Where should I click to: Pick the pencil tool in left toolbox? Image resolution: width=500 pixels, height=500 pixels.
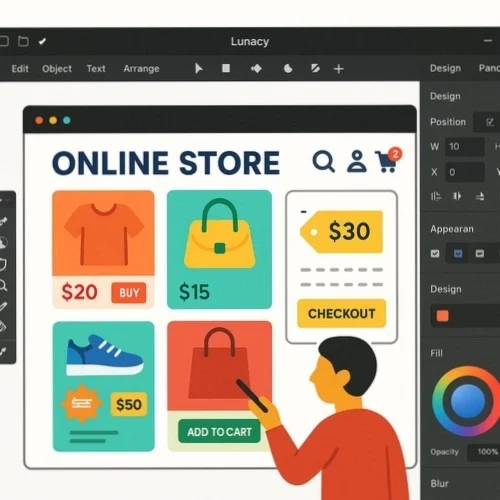coord(3,306)
